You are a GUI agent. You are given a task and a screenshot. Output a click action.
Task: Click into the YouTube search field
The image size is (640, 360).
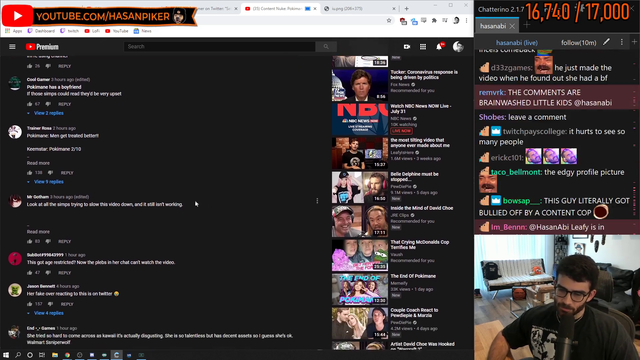(x=220, y=47)
